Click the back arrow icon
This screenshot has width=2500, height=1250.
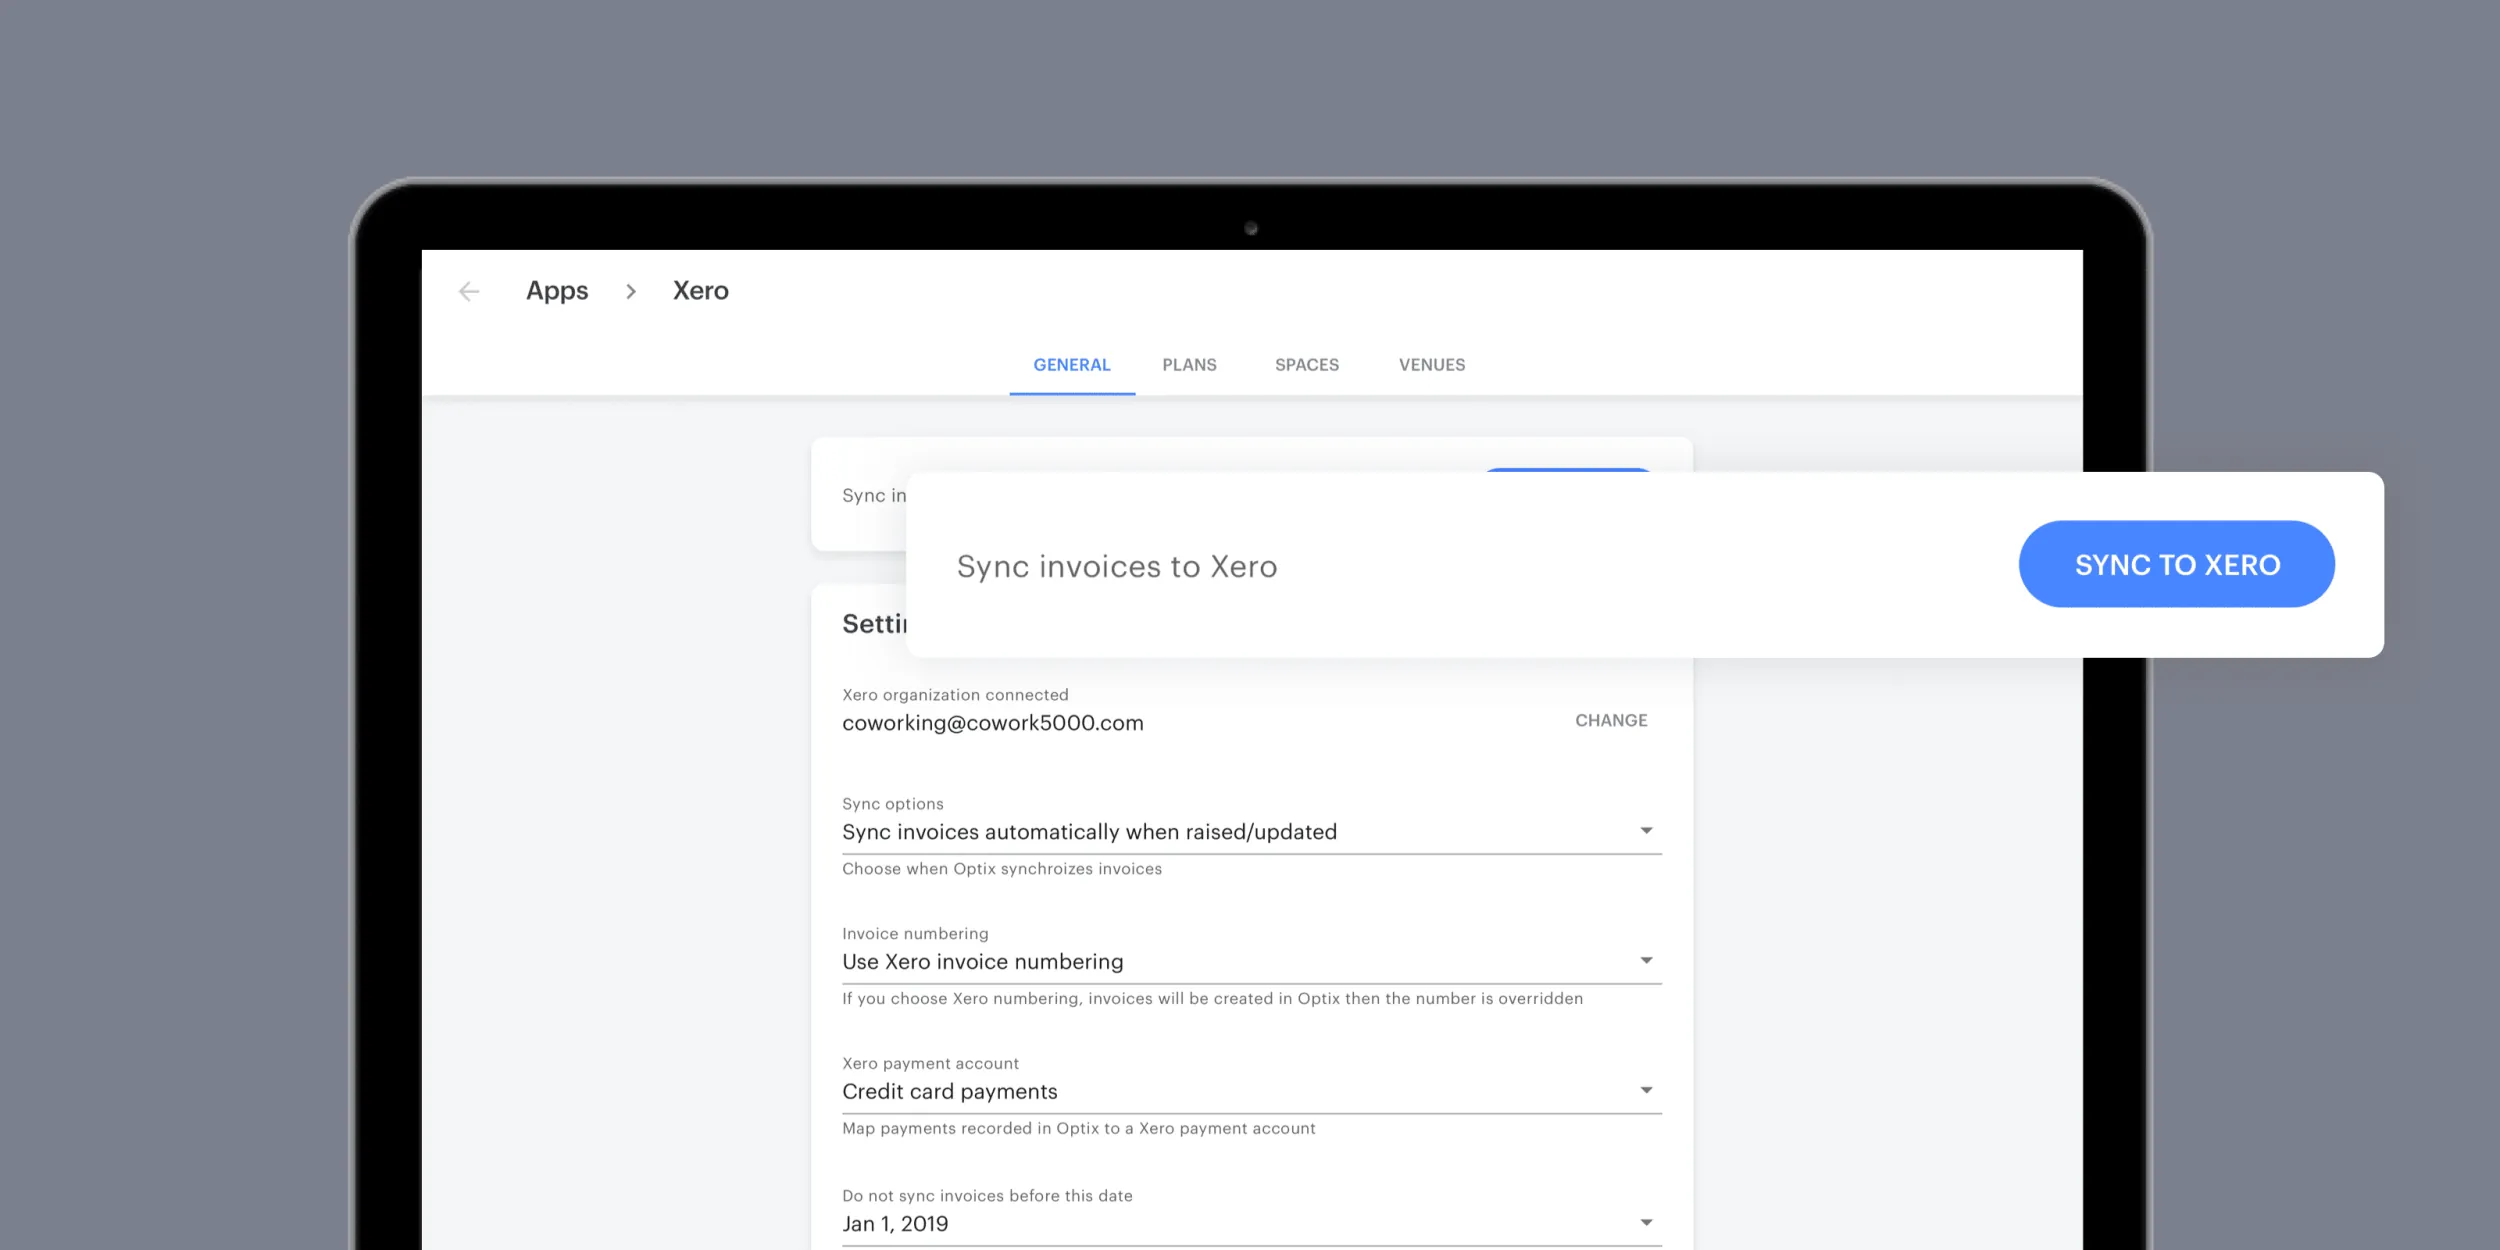[469, 291]
